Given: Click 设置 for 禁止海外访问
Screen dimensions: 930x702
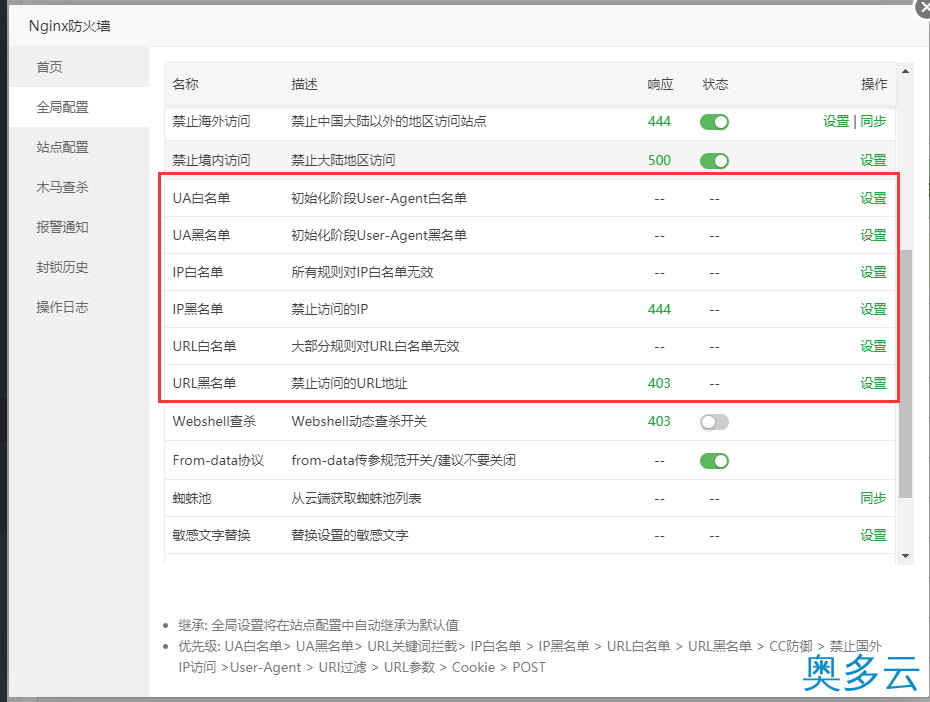Looking at the screenshot, I should pyautogui.click(x=836, y=122).
